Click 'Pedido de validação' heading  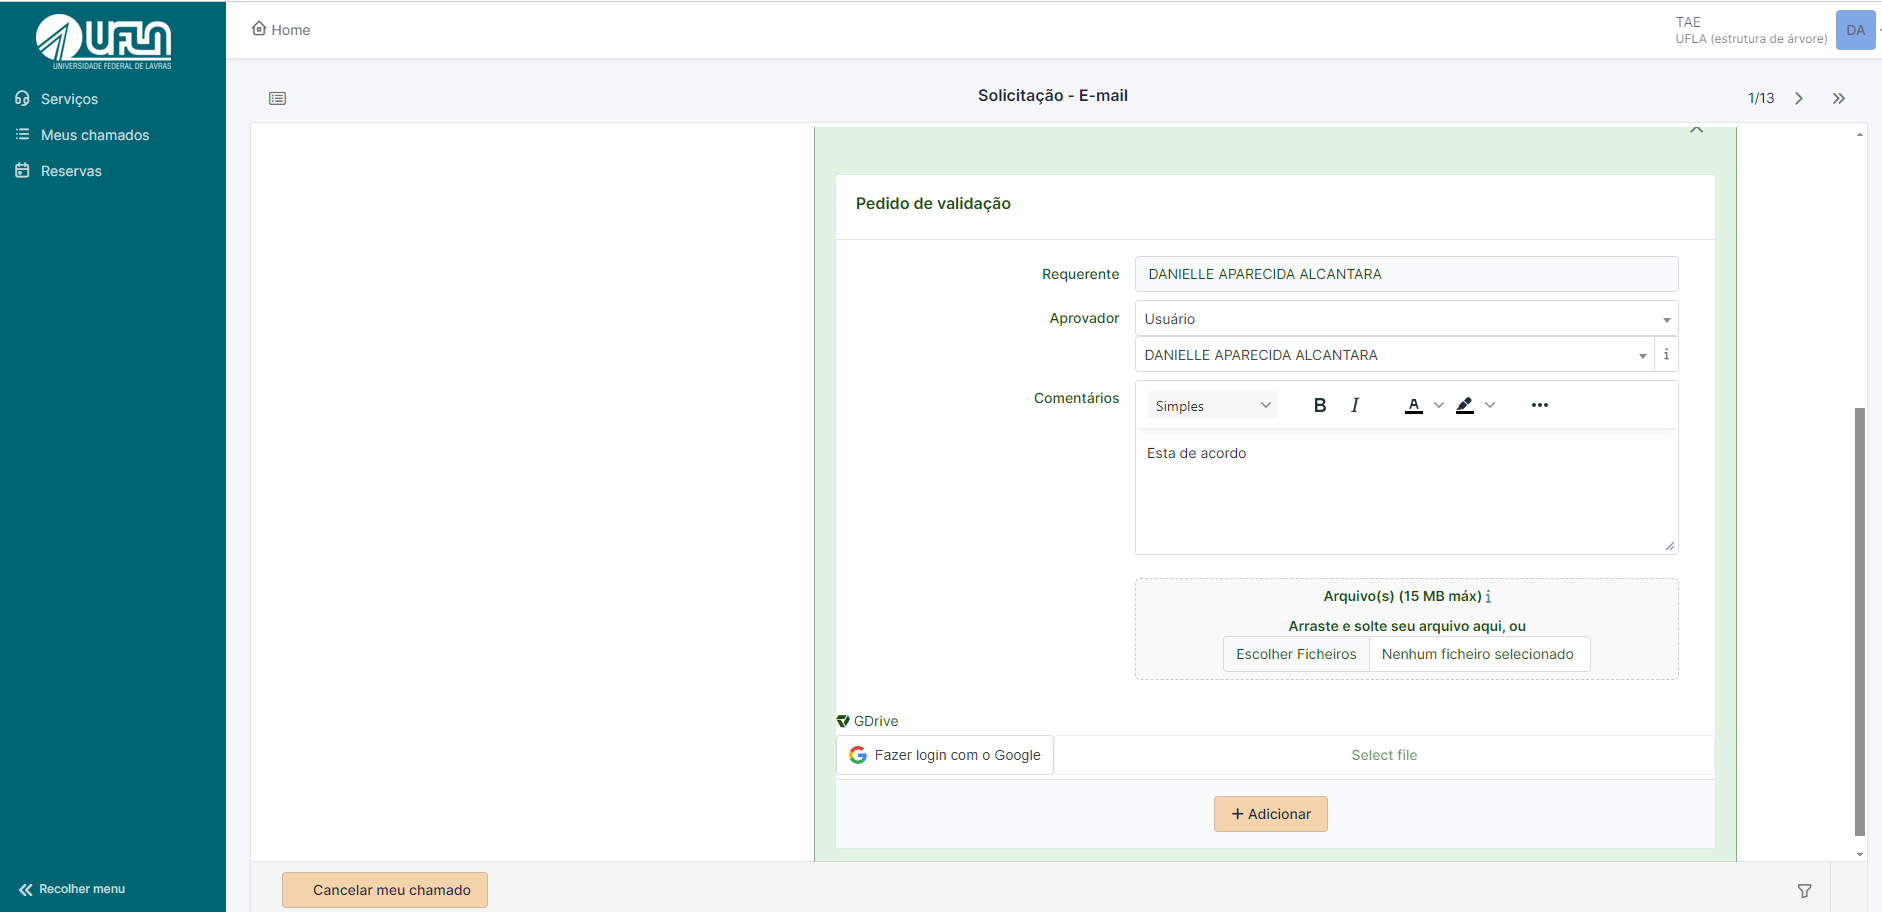click(933, 203)
